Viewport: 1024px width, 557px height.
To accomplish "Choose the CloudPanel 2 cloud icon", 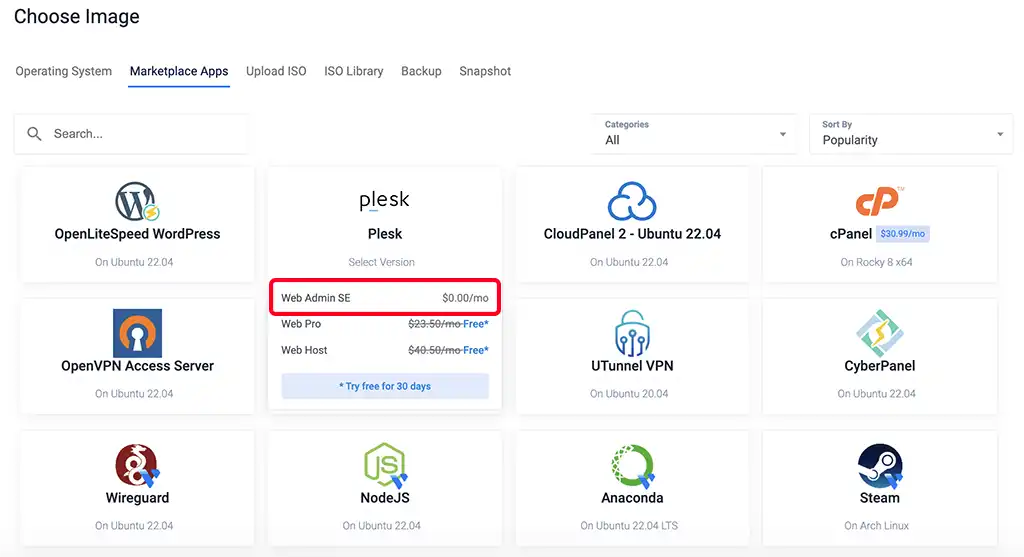I will [632, 201].
